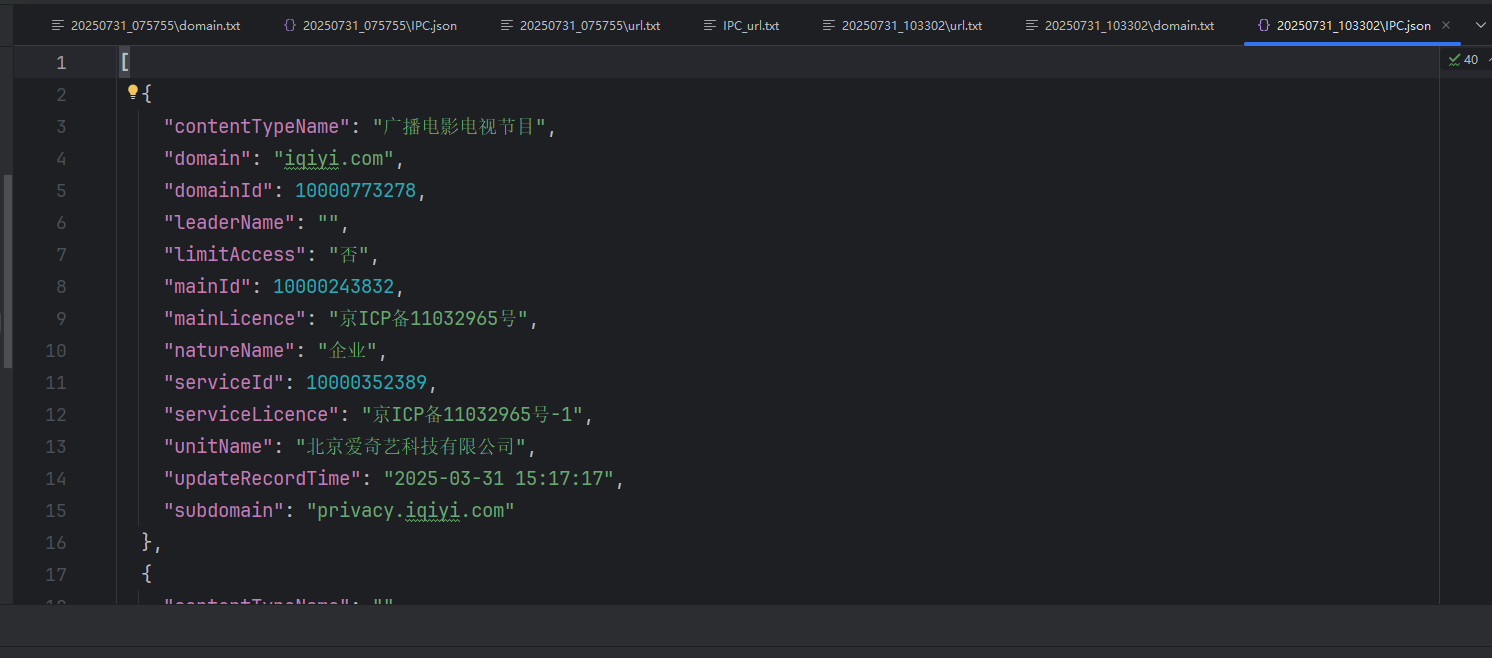The image size is (1492, 658).
Task: Click the value "广播电影电视节目"
Action: [x=460, y=126]
